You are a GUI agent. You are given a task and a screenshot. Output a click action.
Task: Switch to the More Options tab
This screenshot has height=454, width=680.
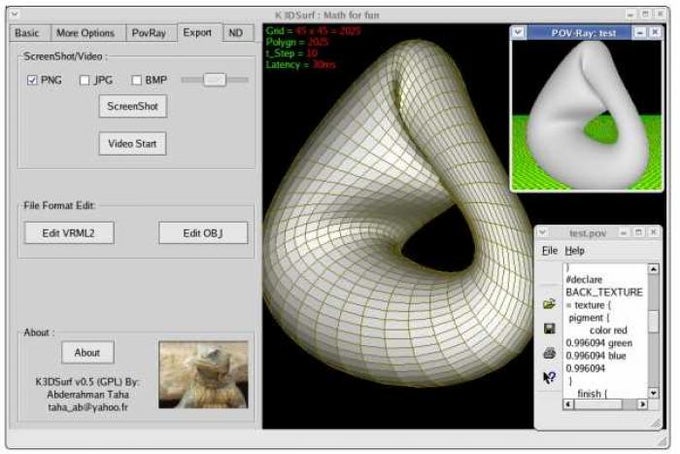click(86, 33)
